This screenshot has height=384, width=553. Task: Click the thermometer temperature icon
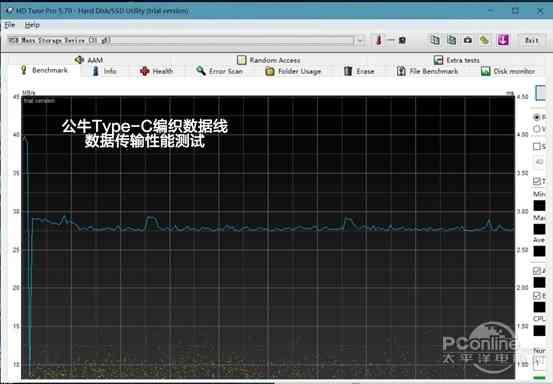[378, 40]
